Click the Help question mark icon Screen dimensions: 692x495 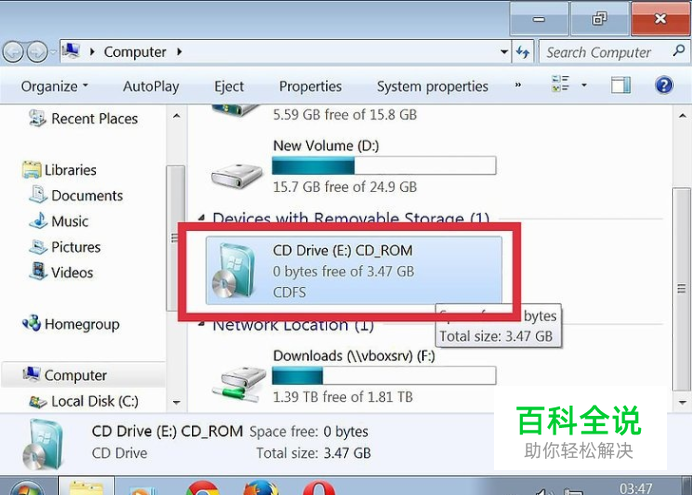[664, 85]
